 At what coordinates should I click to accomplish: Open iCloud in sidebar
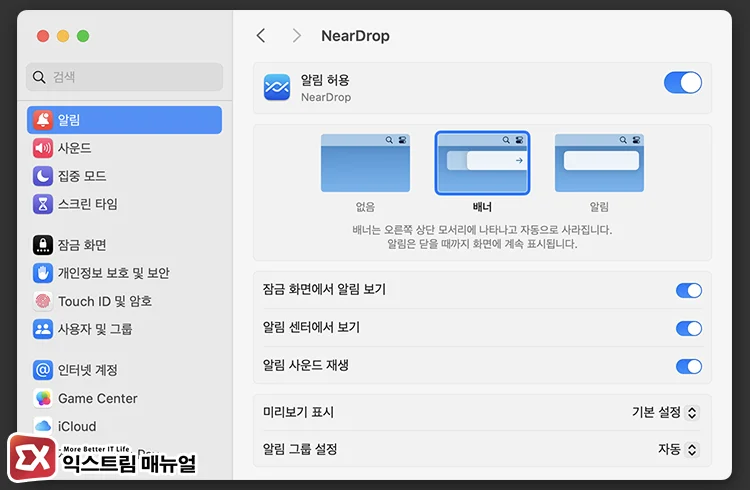(124, 426)
